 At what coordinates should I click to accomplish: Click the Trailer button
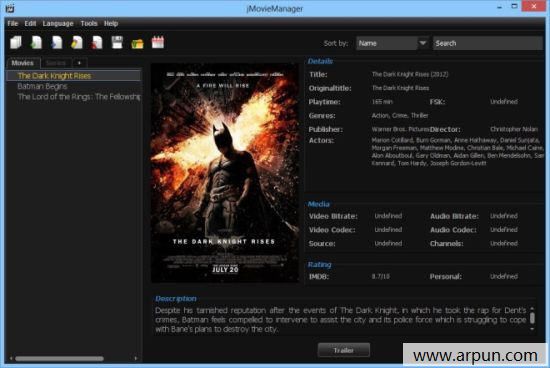point(344,350)
